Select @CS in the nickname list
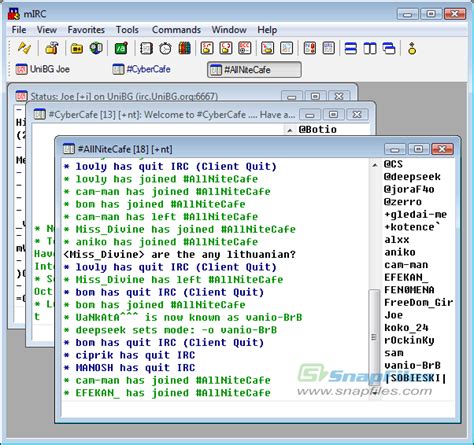Screen dimensions: 474x445 pos(393,164)
